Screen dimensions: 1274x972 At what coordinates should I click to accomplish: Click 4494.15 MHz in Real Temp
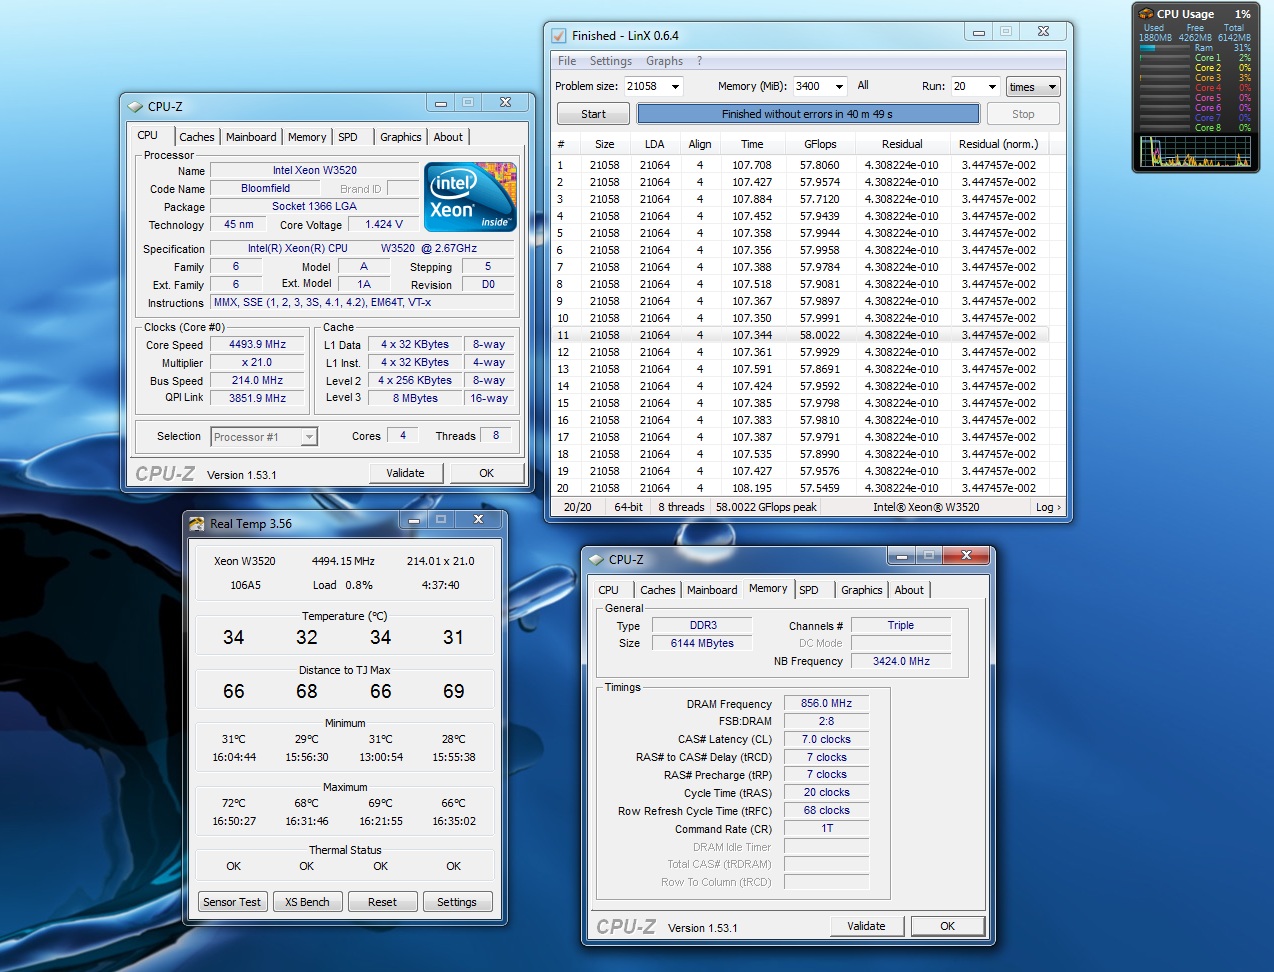point(343,561)
